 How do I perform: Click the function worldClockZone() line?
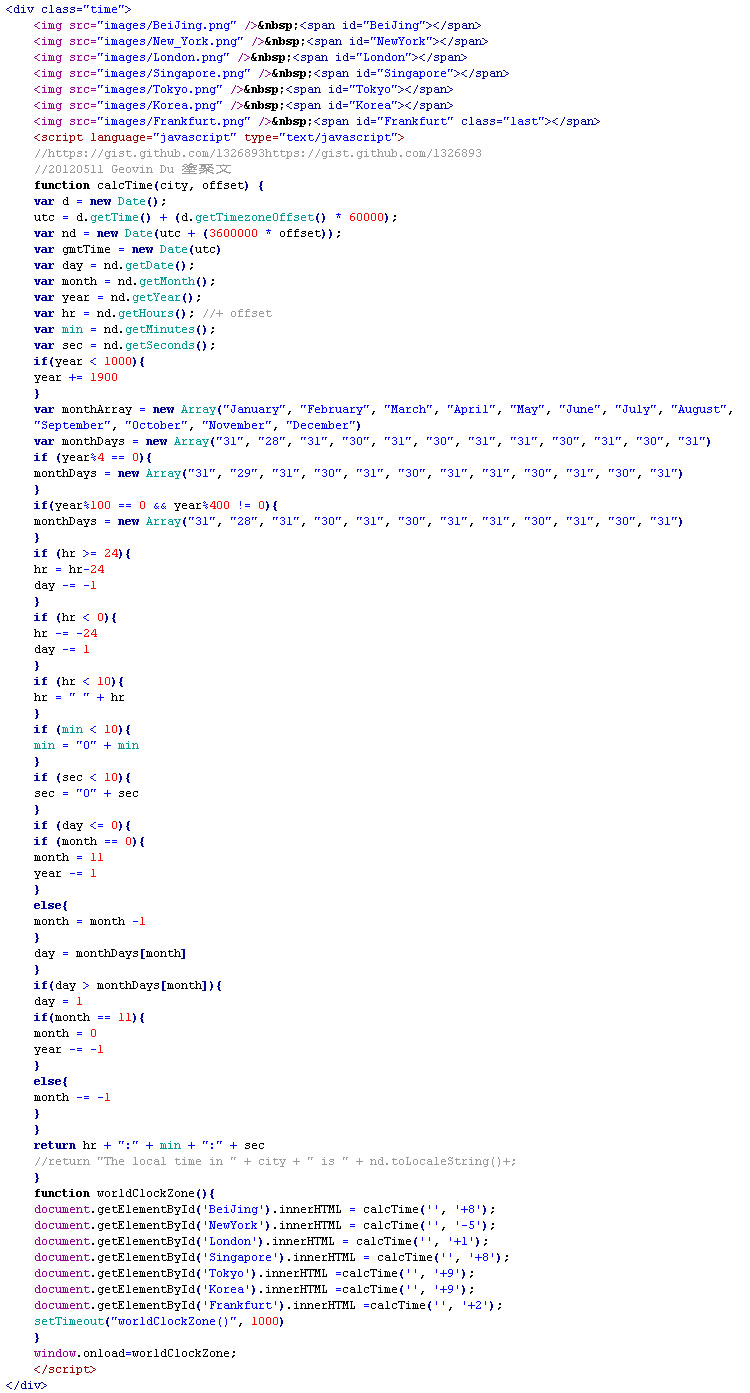click(125, 1193)
